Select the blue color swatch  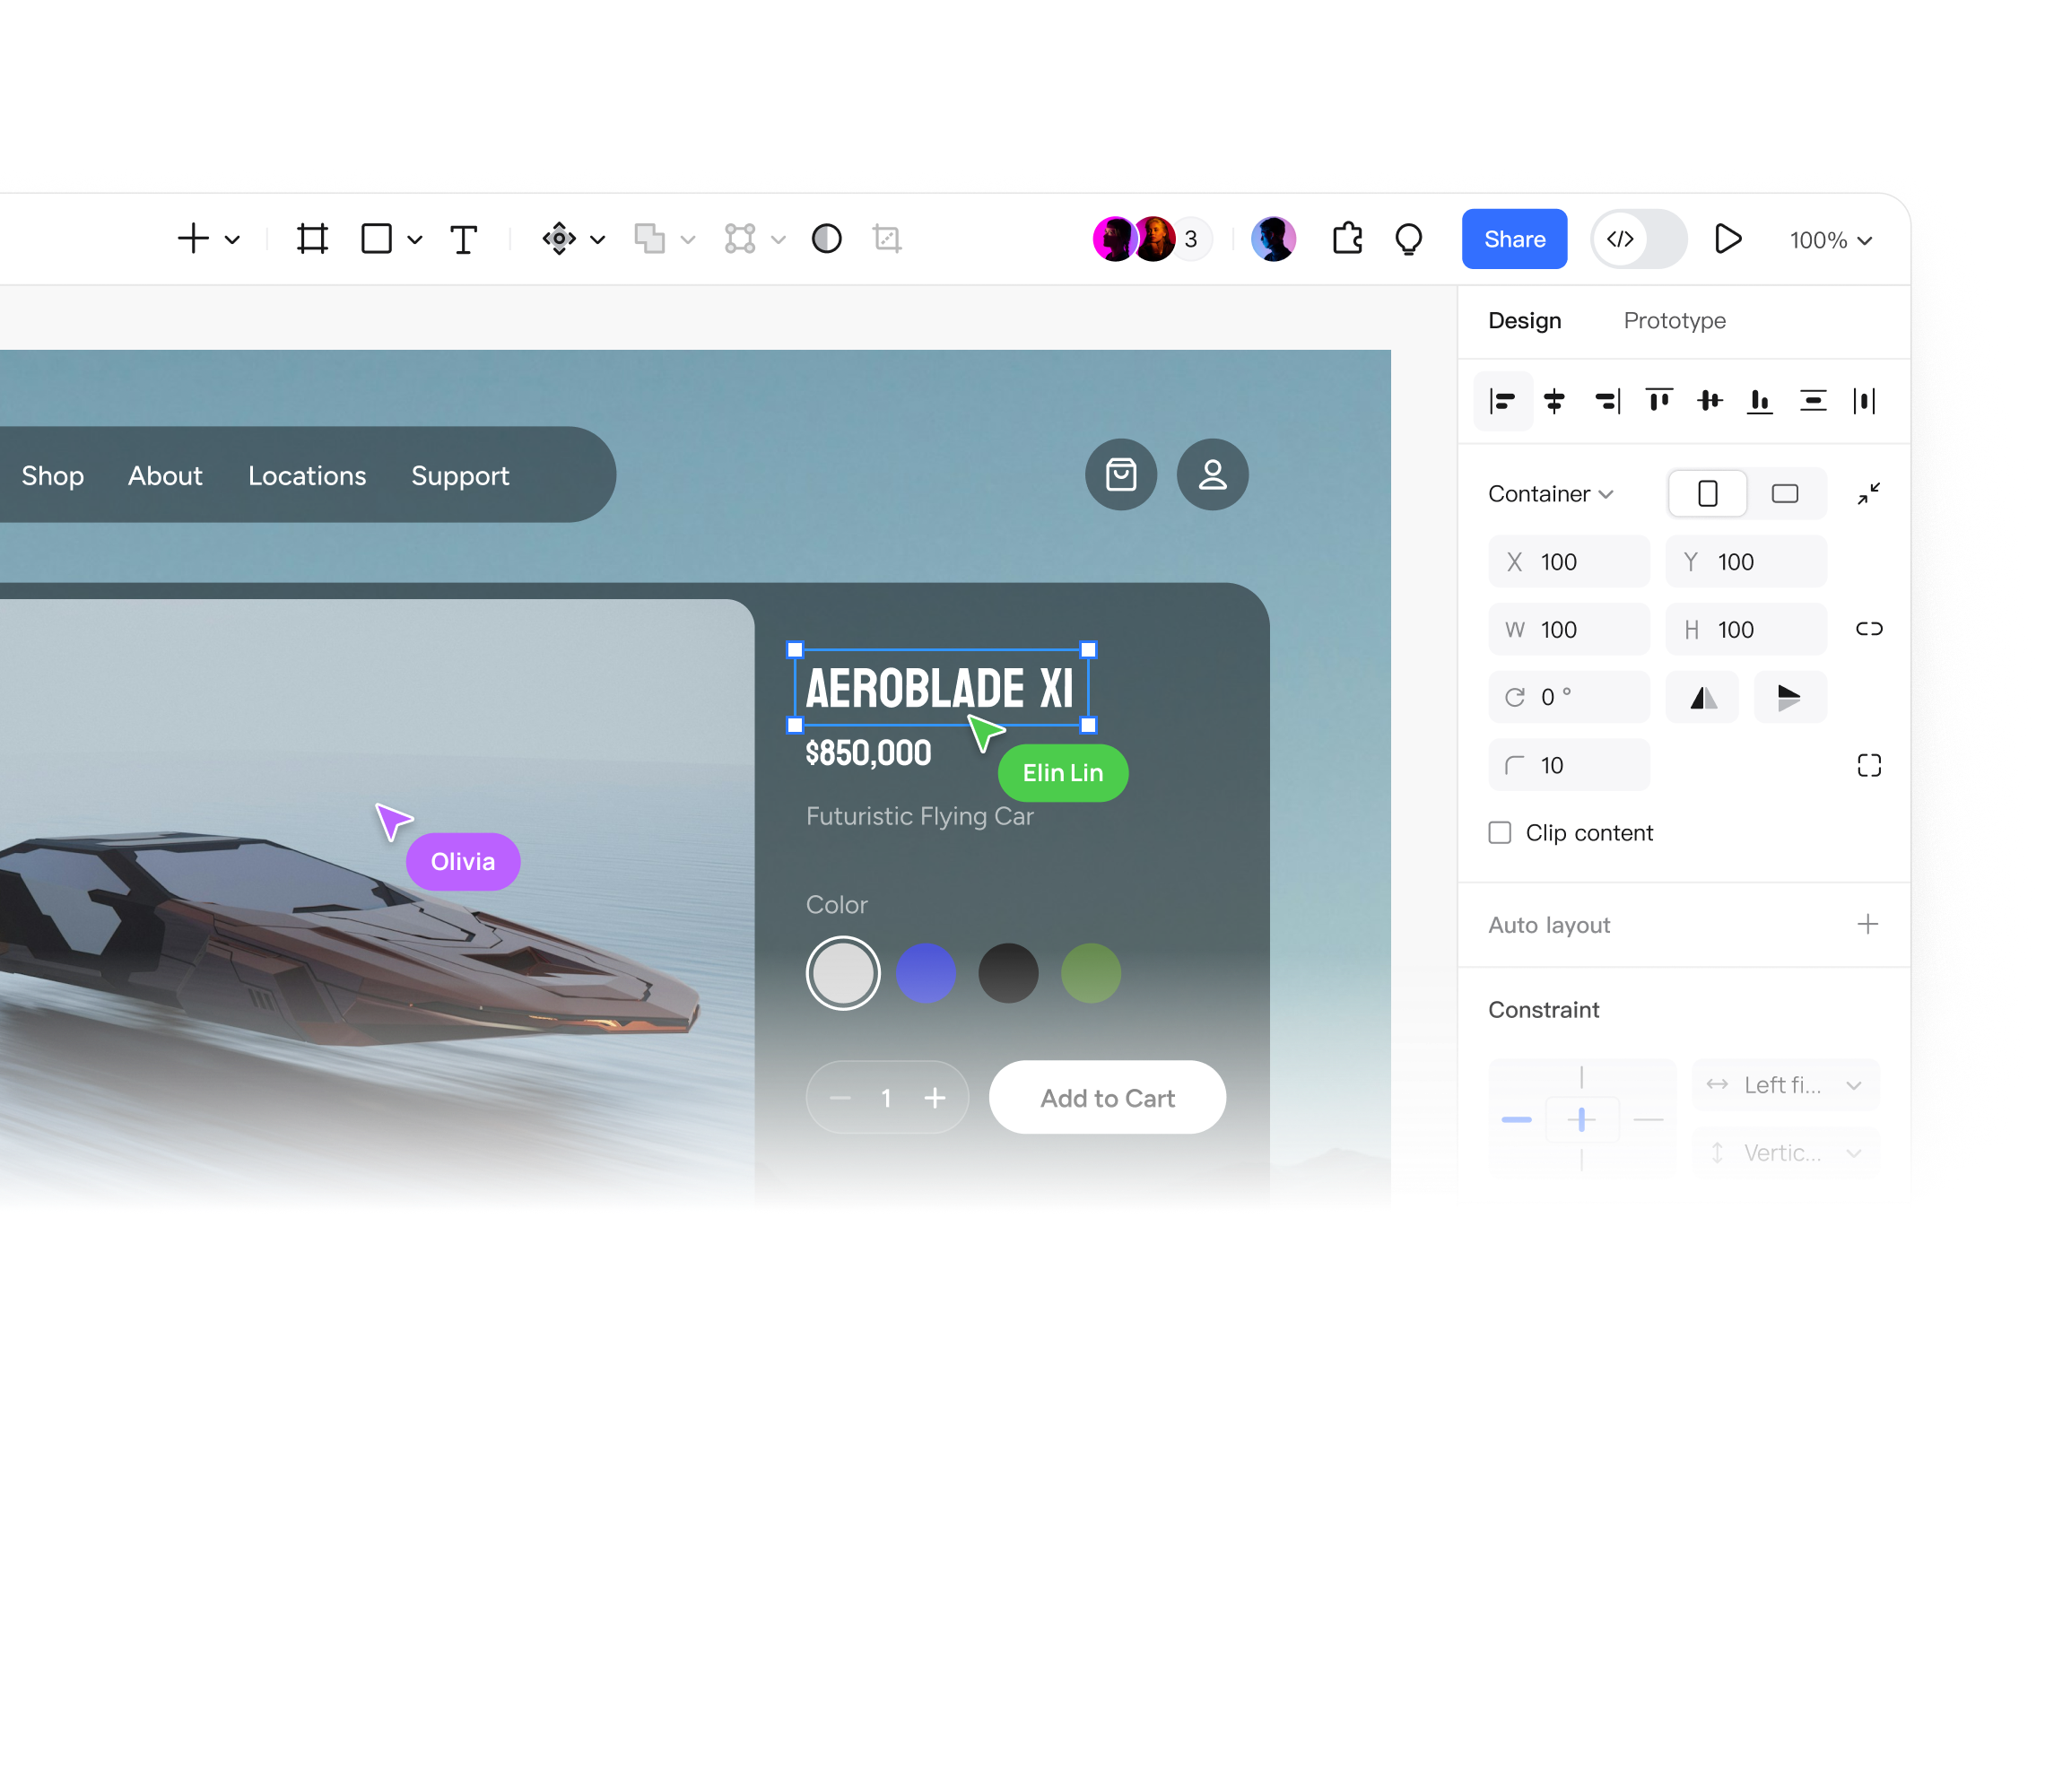pos(925,973)
